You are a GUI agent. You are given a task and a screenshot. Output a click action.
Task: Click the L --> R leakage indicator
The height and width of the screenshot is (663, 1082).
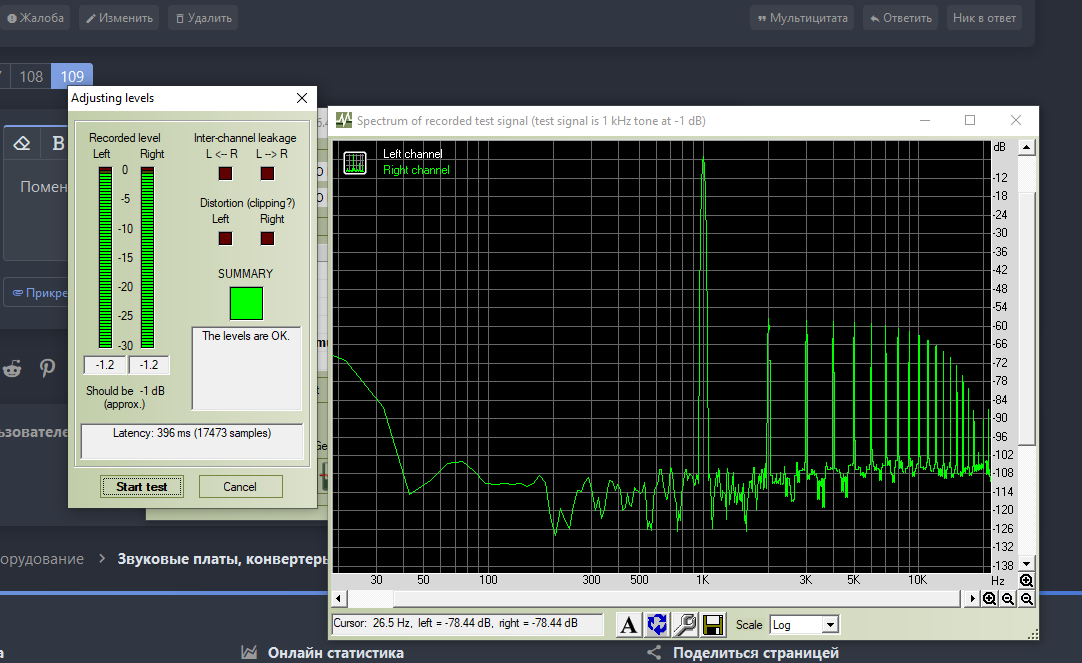click(x=268, y=174)
